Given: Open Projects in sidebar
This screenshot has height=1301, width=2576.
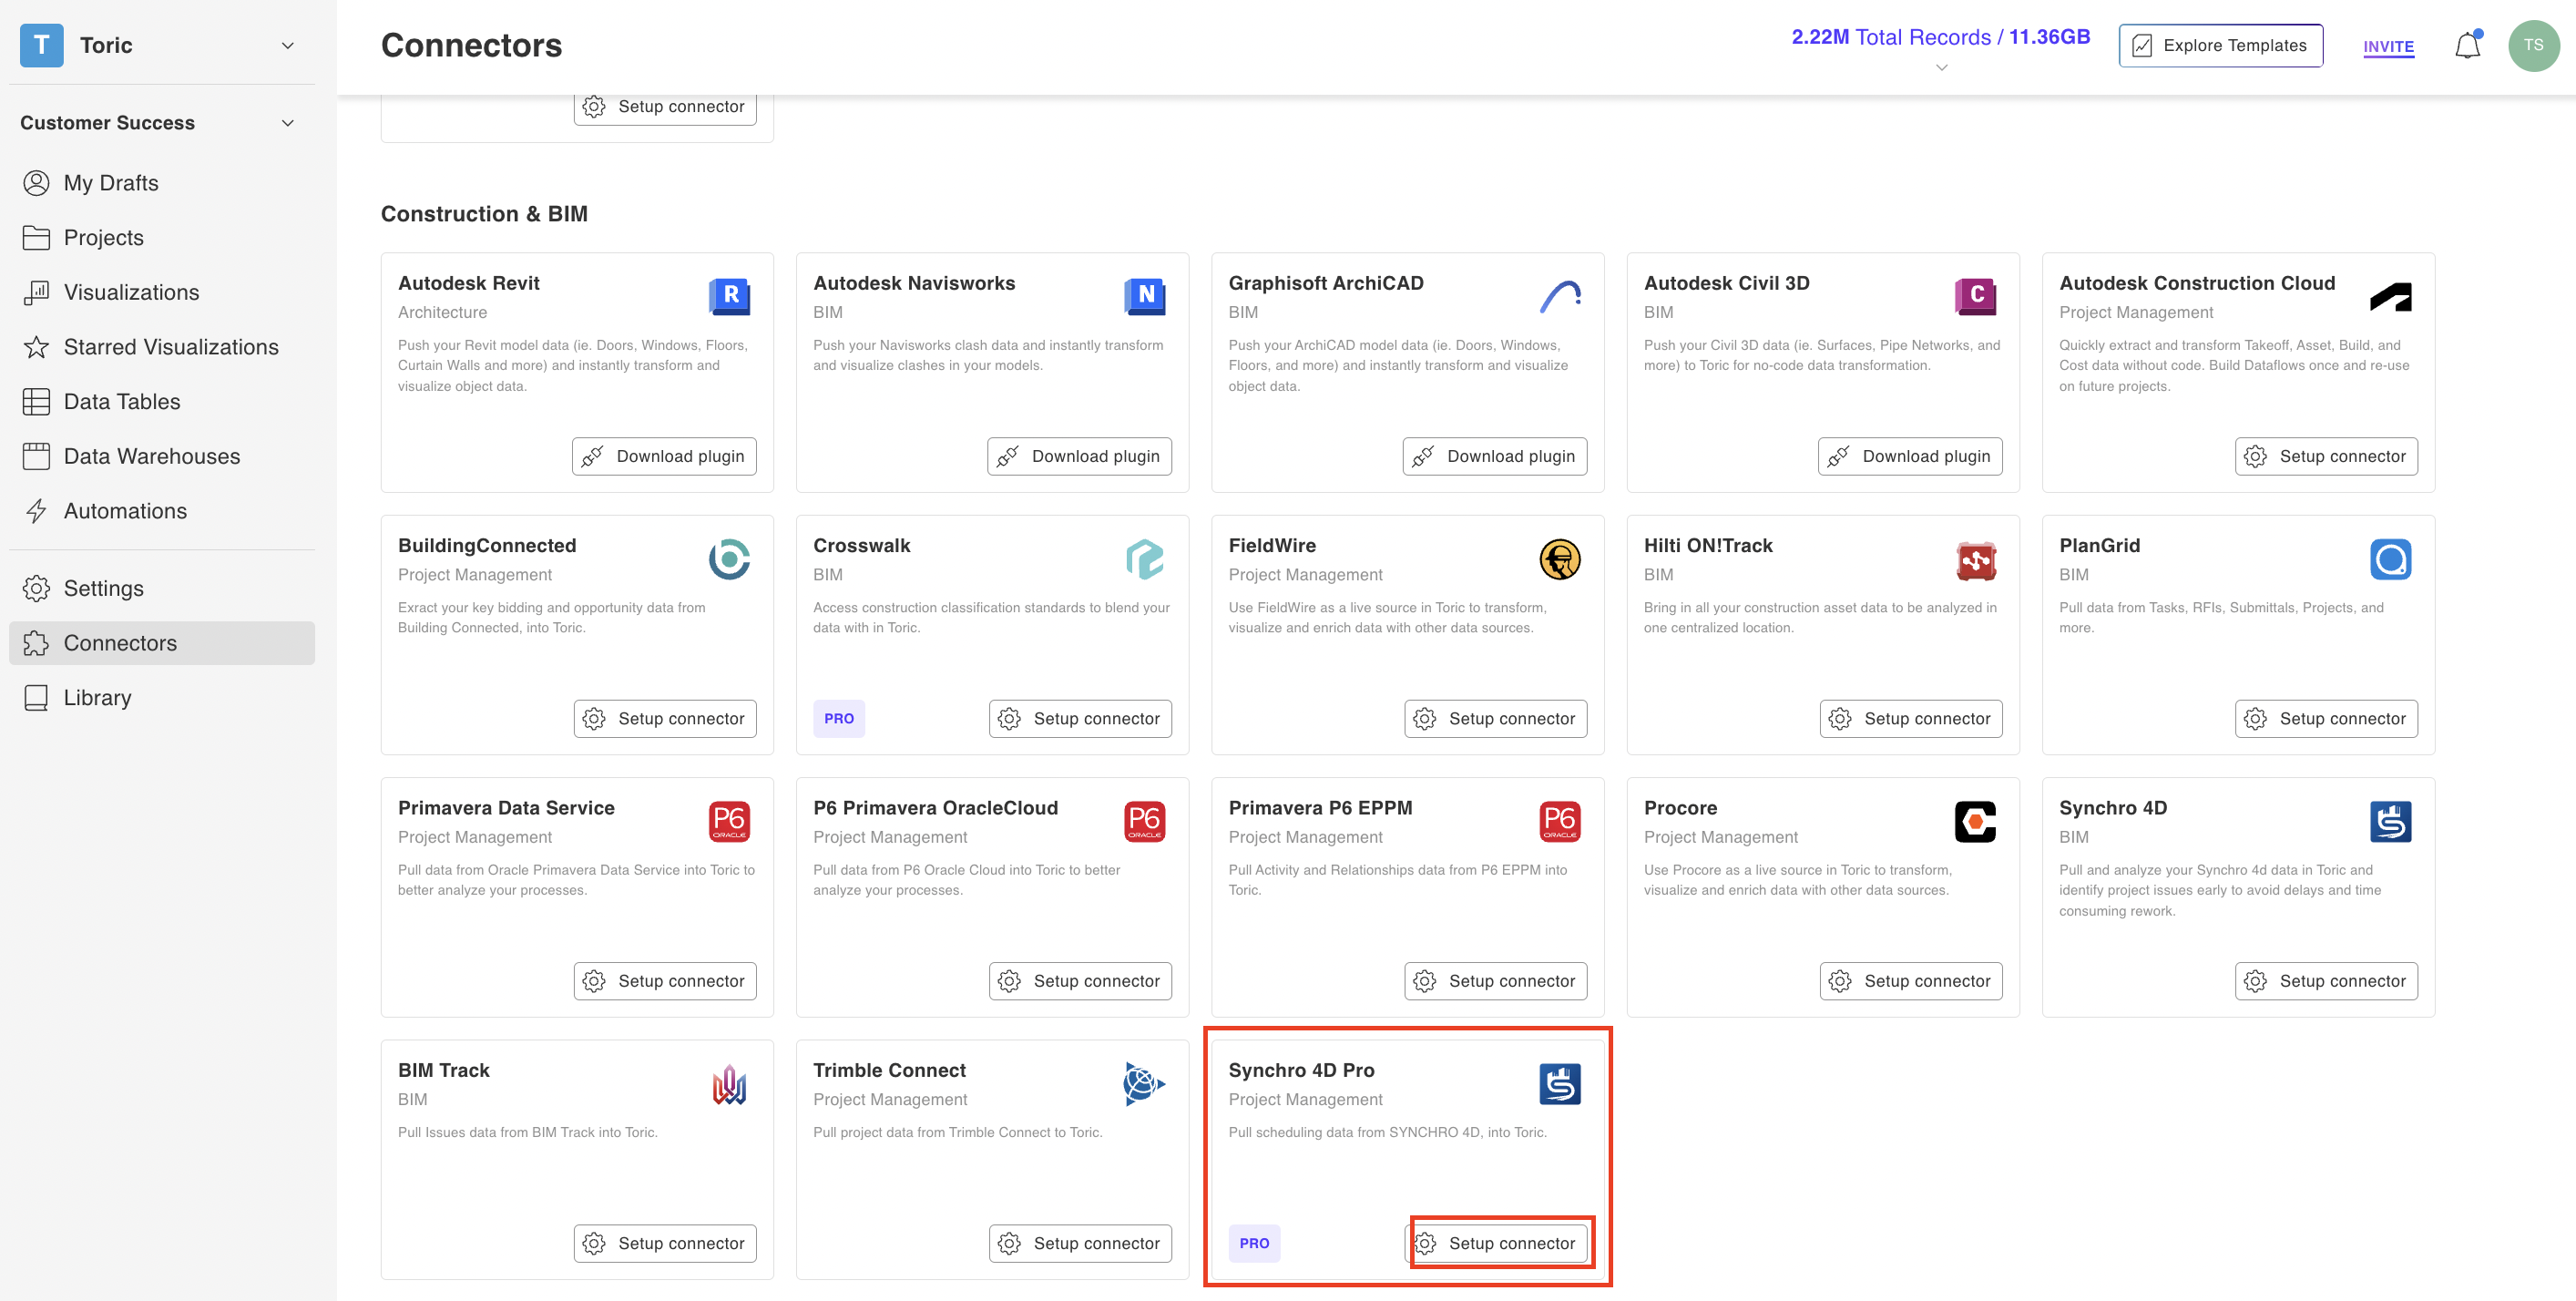Looking at the screenshot, I should click(162, 238).
